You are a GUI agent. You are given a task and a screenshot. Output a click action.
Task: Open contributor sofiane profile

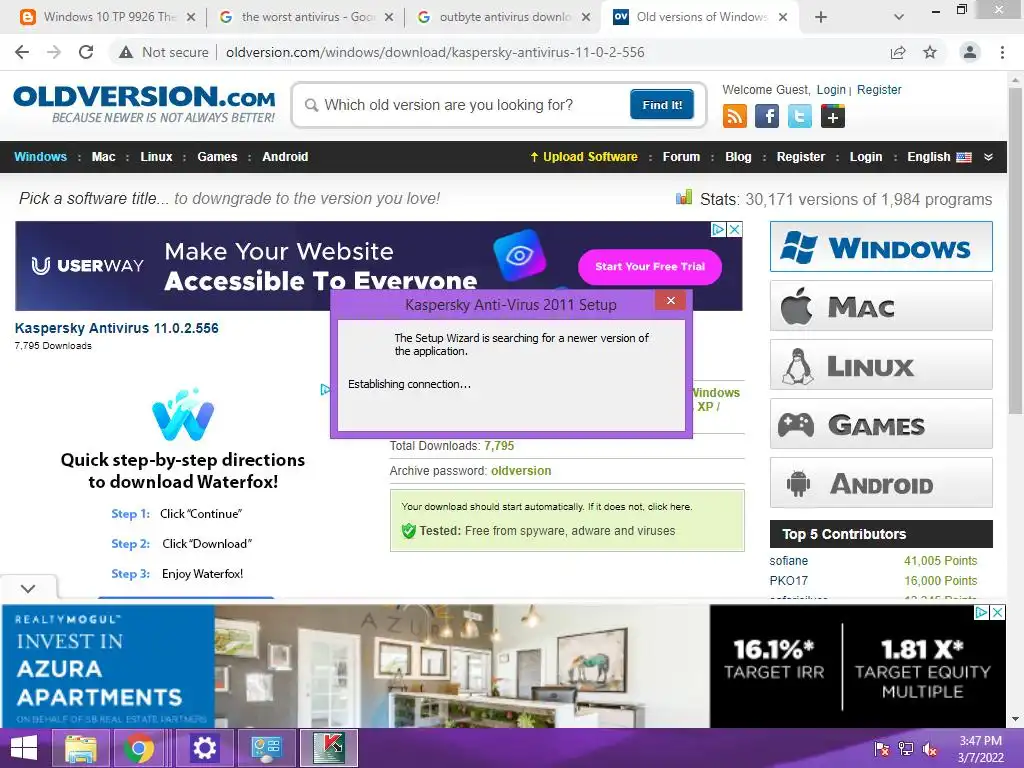pos(788,561)
